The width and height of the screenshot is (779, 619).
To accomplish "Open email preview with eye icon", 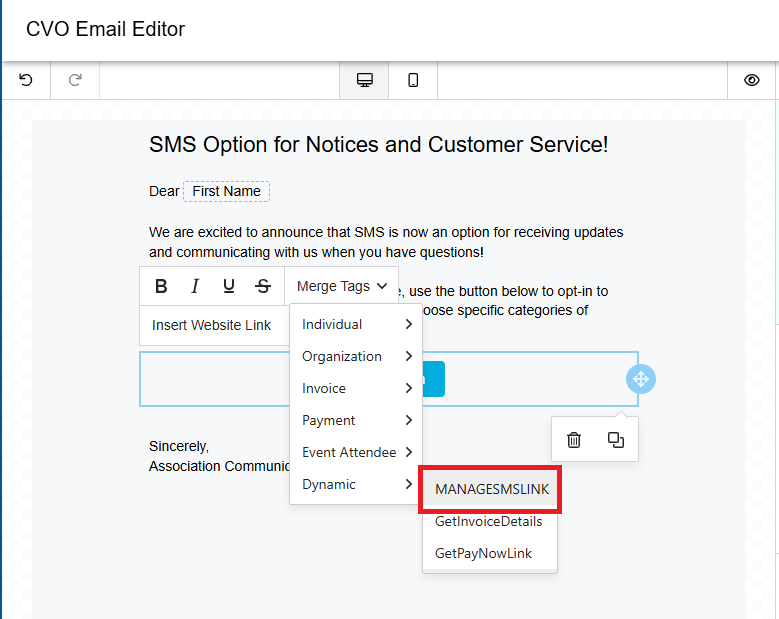I will pos(752,80).
